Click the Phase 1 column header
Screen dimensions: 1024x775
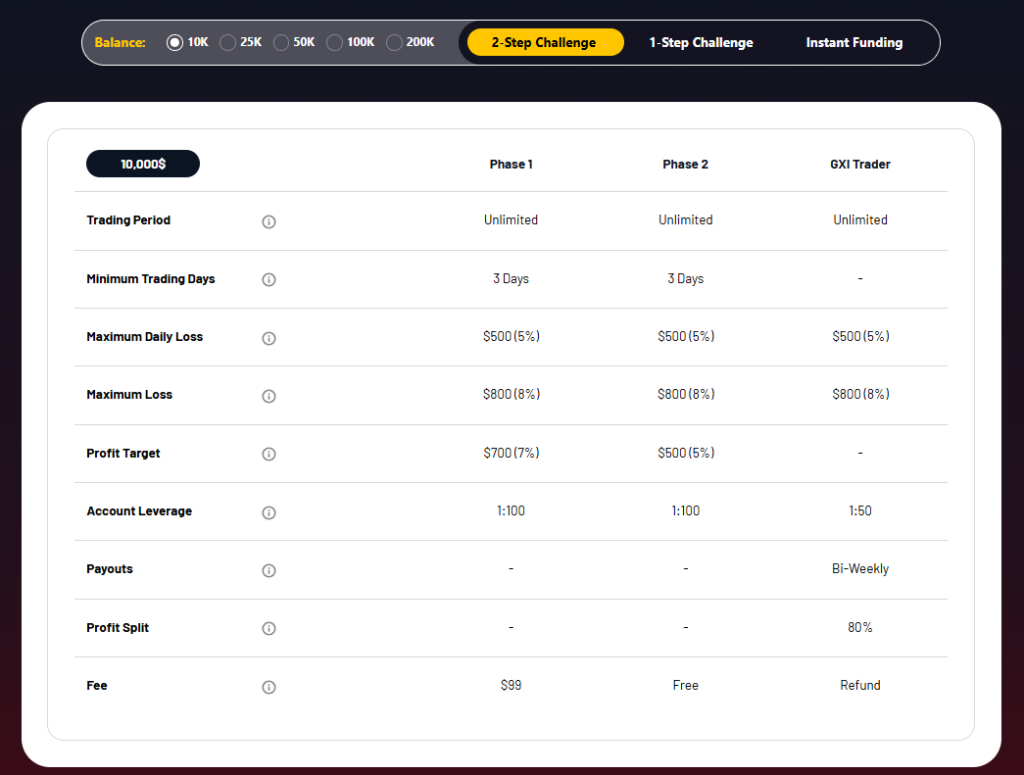click(511, 163)
